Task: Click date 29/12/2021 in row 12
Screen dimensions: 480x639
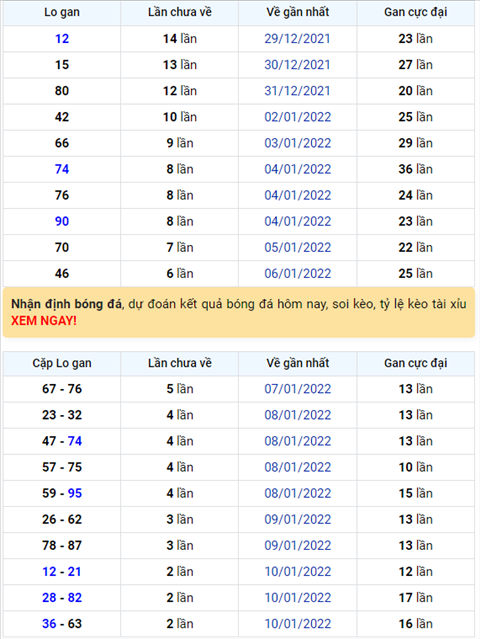Action: [297, 39]
